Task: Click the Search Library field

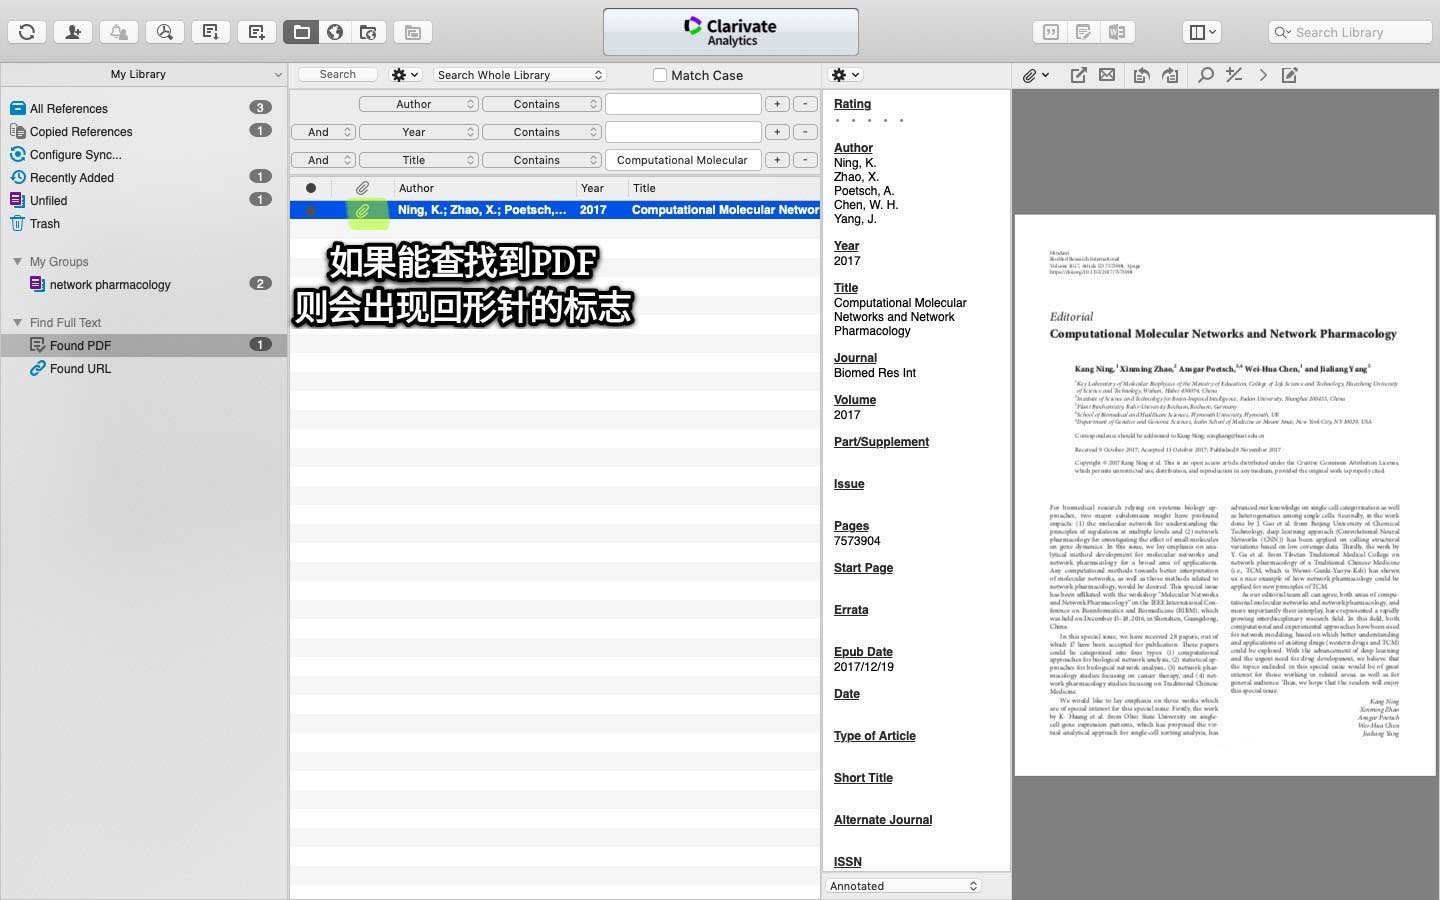Action: pos(1350,32)
